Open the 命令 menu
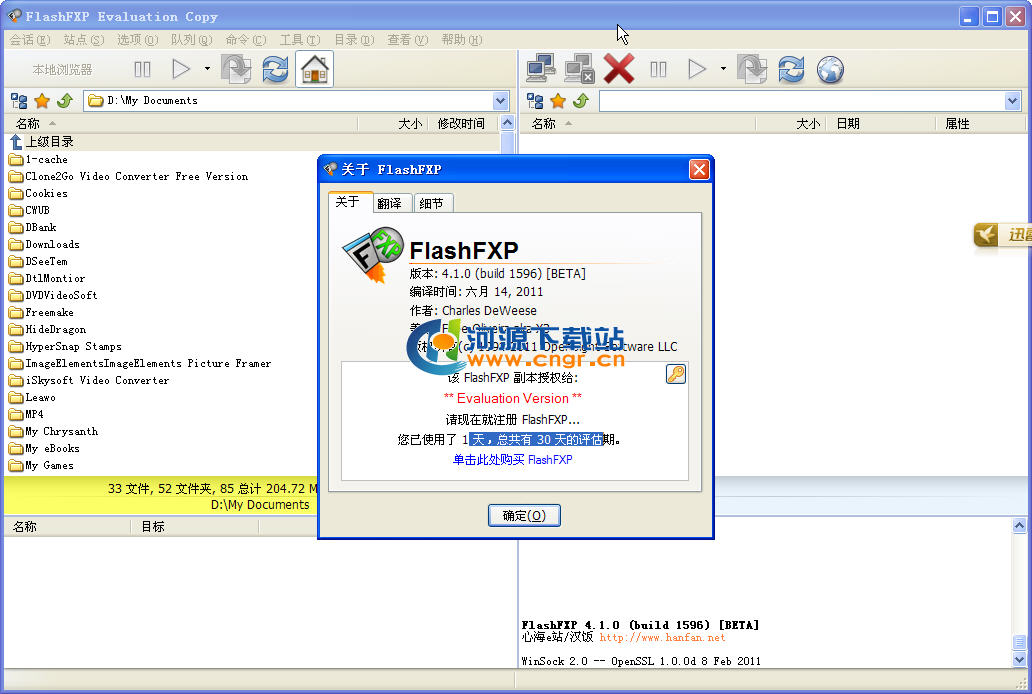 245,40
